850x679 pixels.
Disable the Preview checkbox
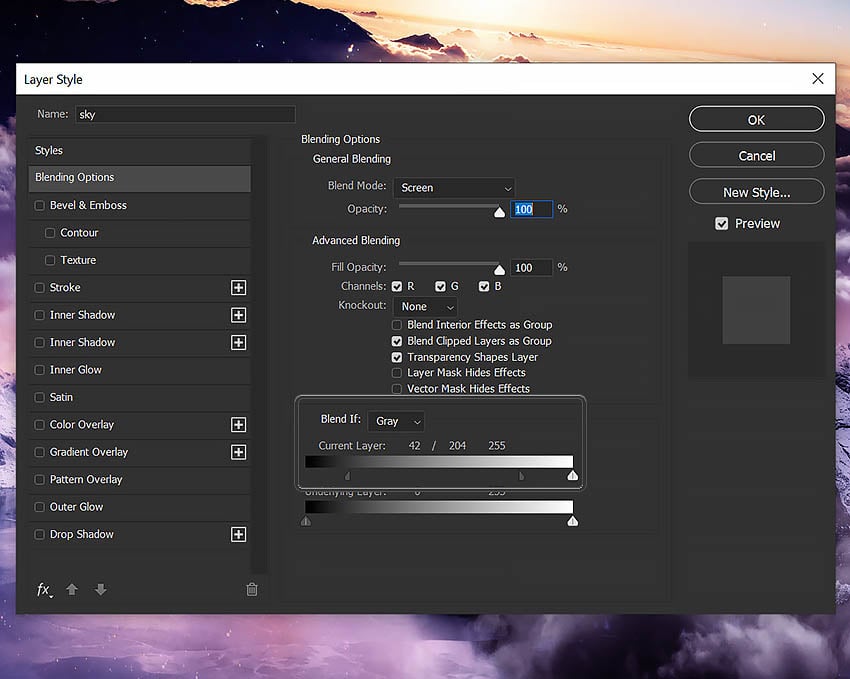pyautogui.click(x=723, y=223)
